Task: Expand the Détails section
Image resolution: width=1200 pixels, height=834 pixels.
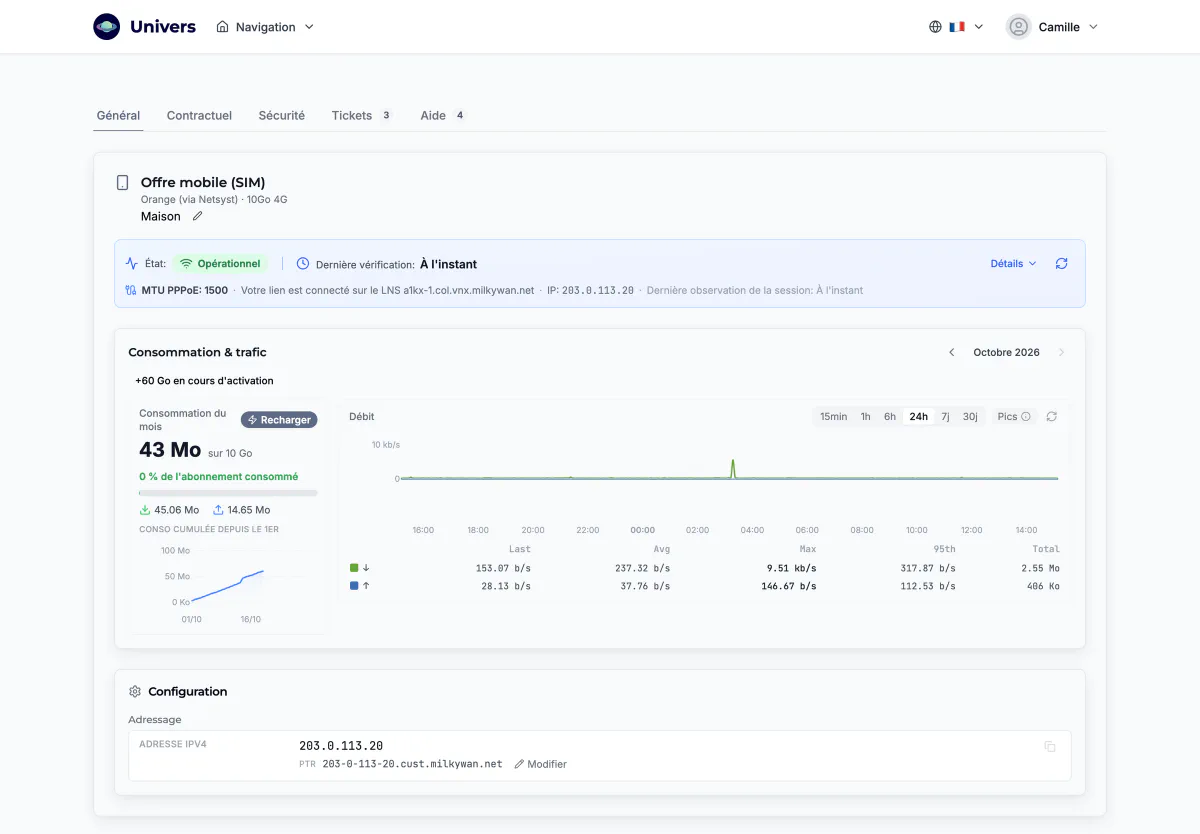Action: [1013, 264]
